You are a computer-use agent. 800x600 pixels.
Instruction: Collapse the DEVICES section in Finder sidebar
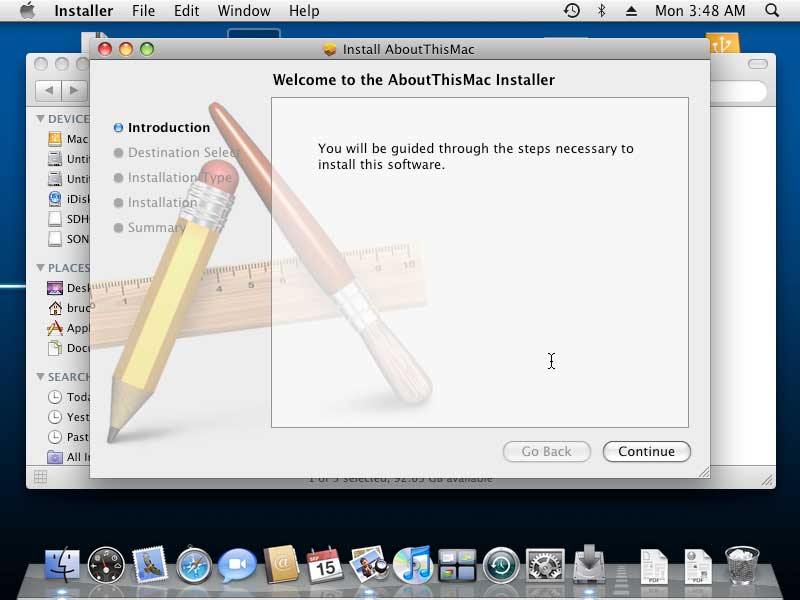(40, 118)
